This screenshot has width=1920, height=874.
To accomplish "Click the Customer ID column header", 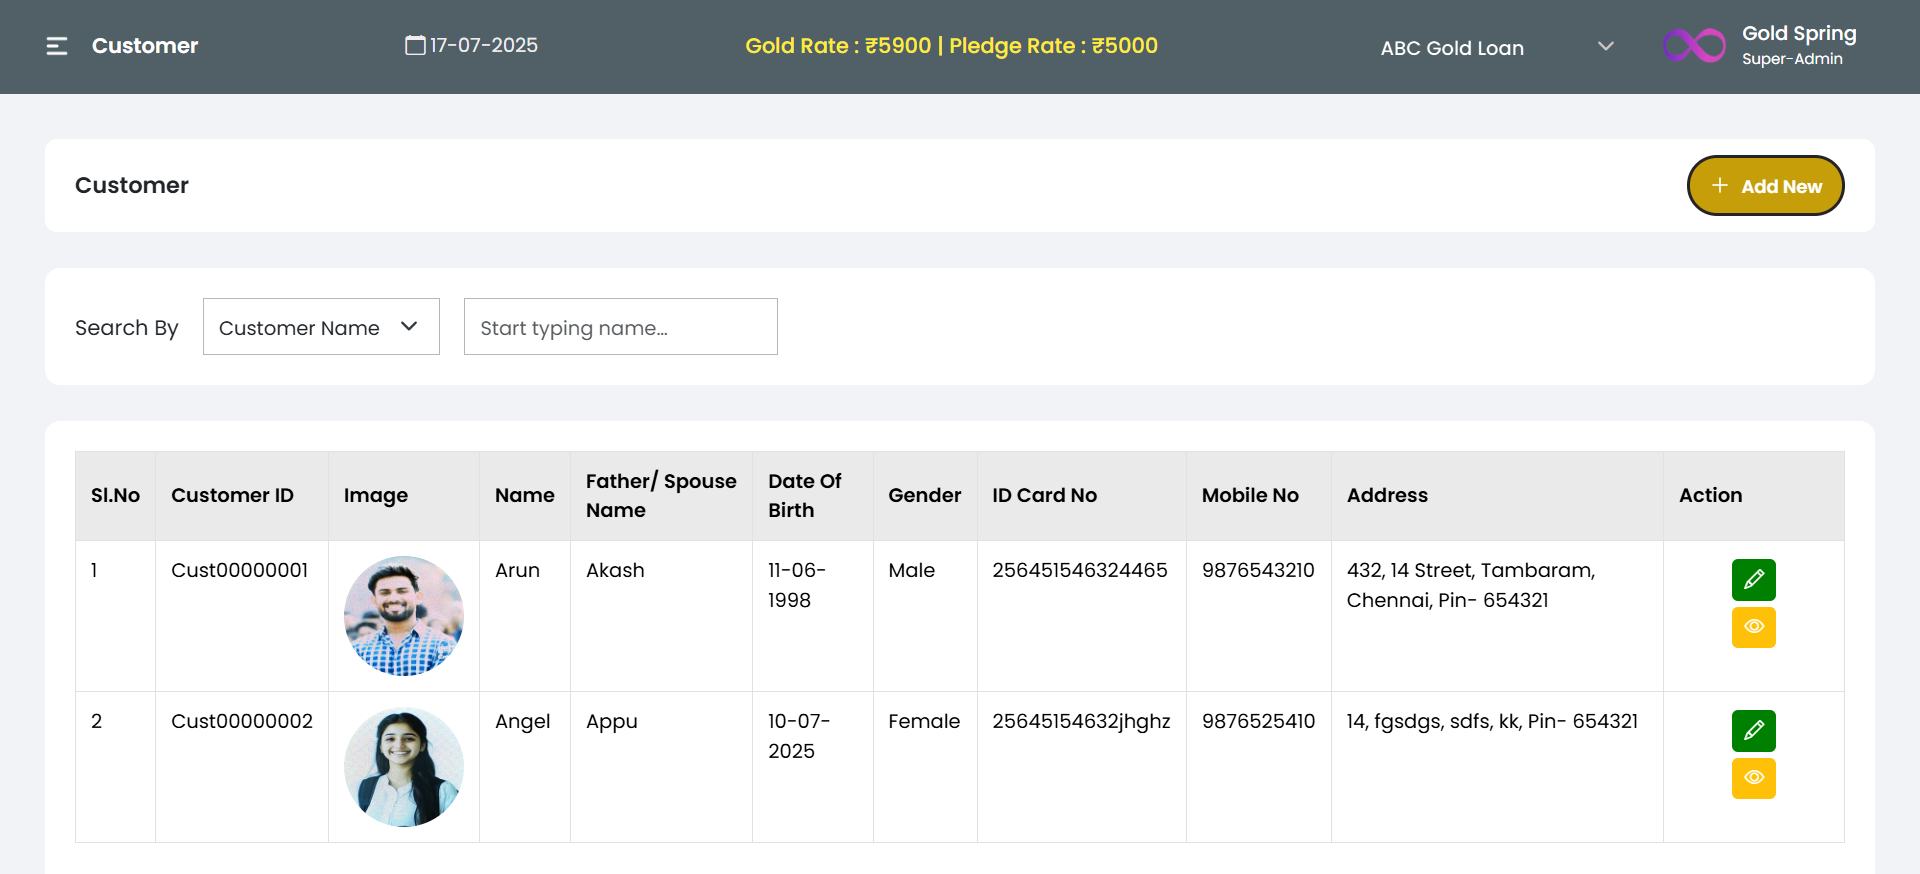I will [x=242, y=496].
